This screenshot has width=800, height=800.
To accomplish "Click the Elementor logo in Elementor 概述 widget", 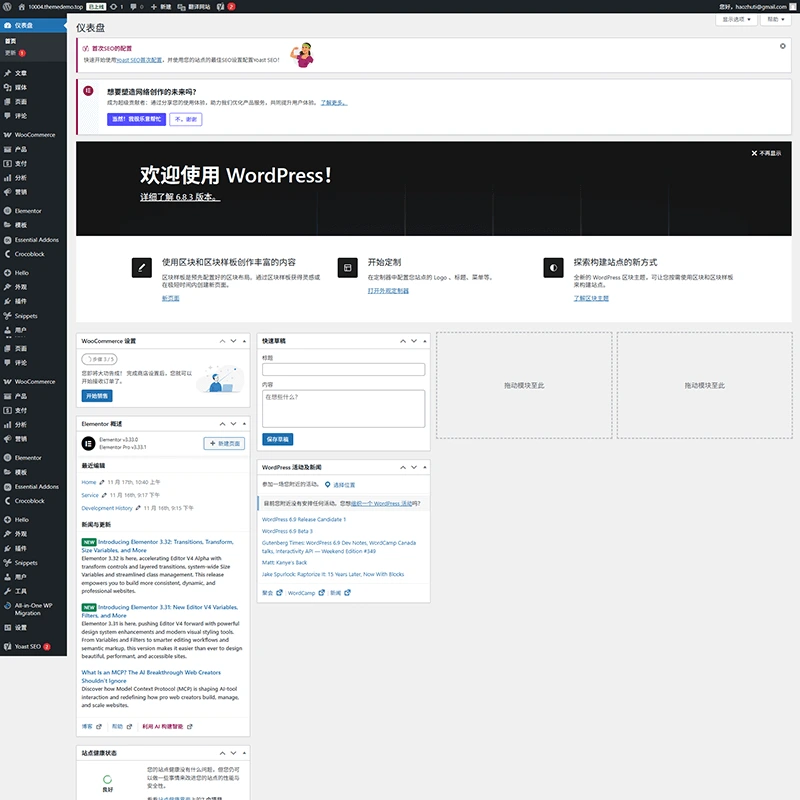I will (x=88, y=443).
